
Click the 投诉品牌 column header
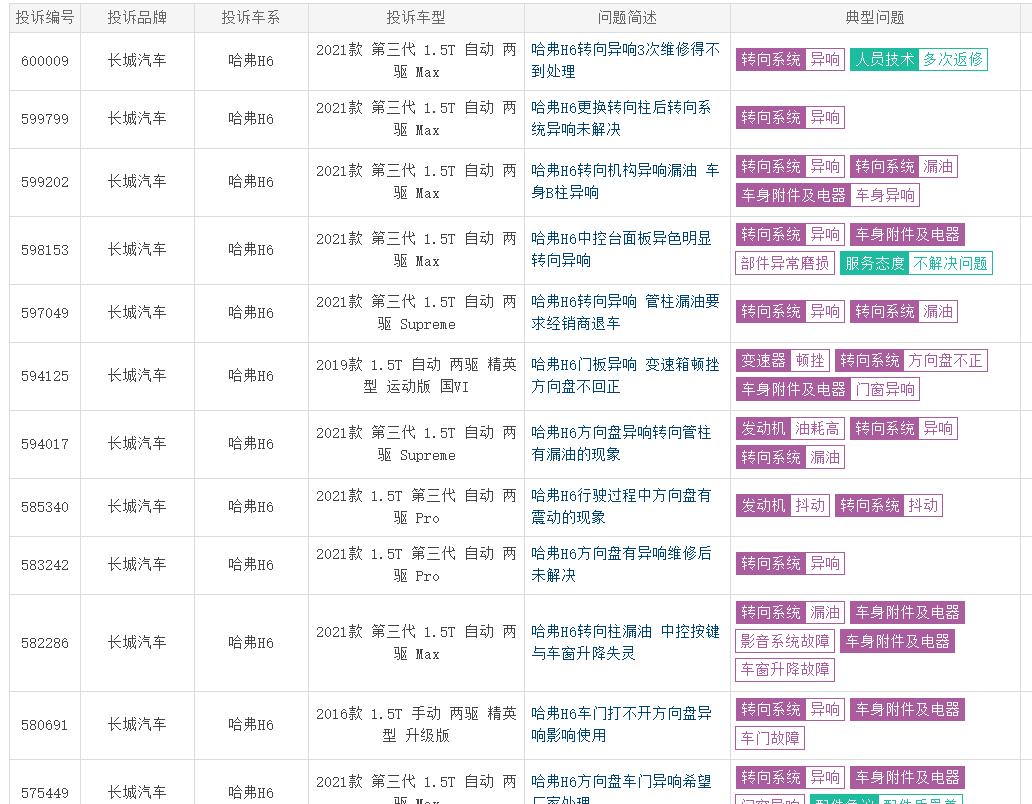[137, 18]
